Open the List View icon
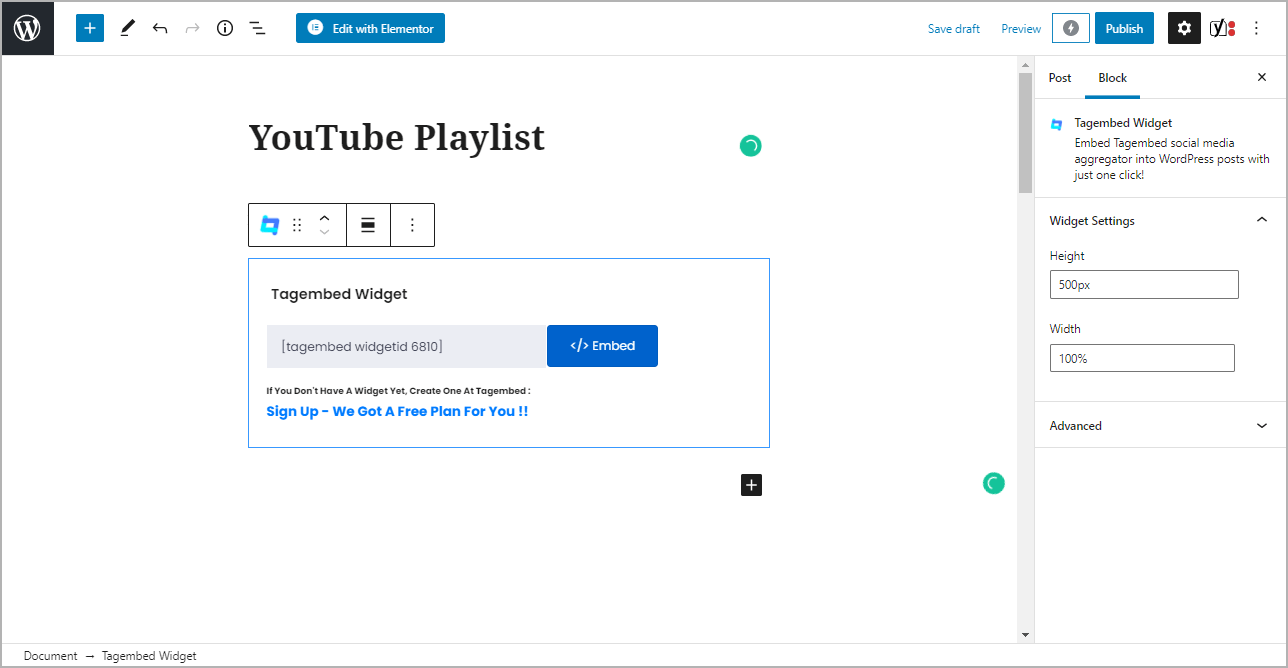Viewport: 1288px width, 668px height. tap(257, 28)
